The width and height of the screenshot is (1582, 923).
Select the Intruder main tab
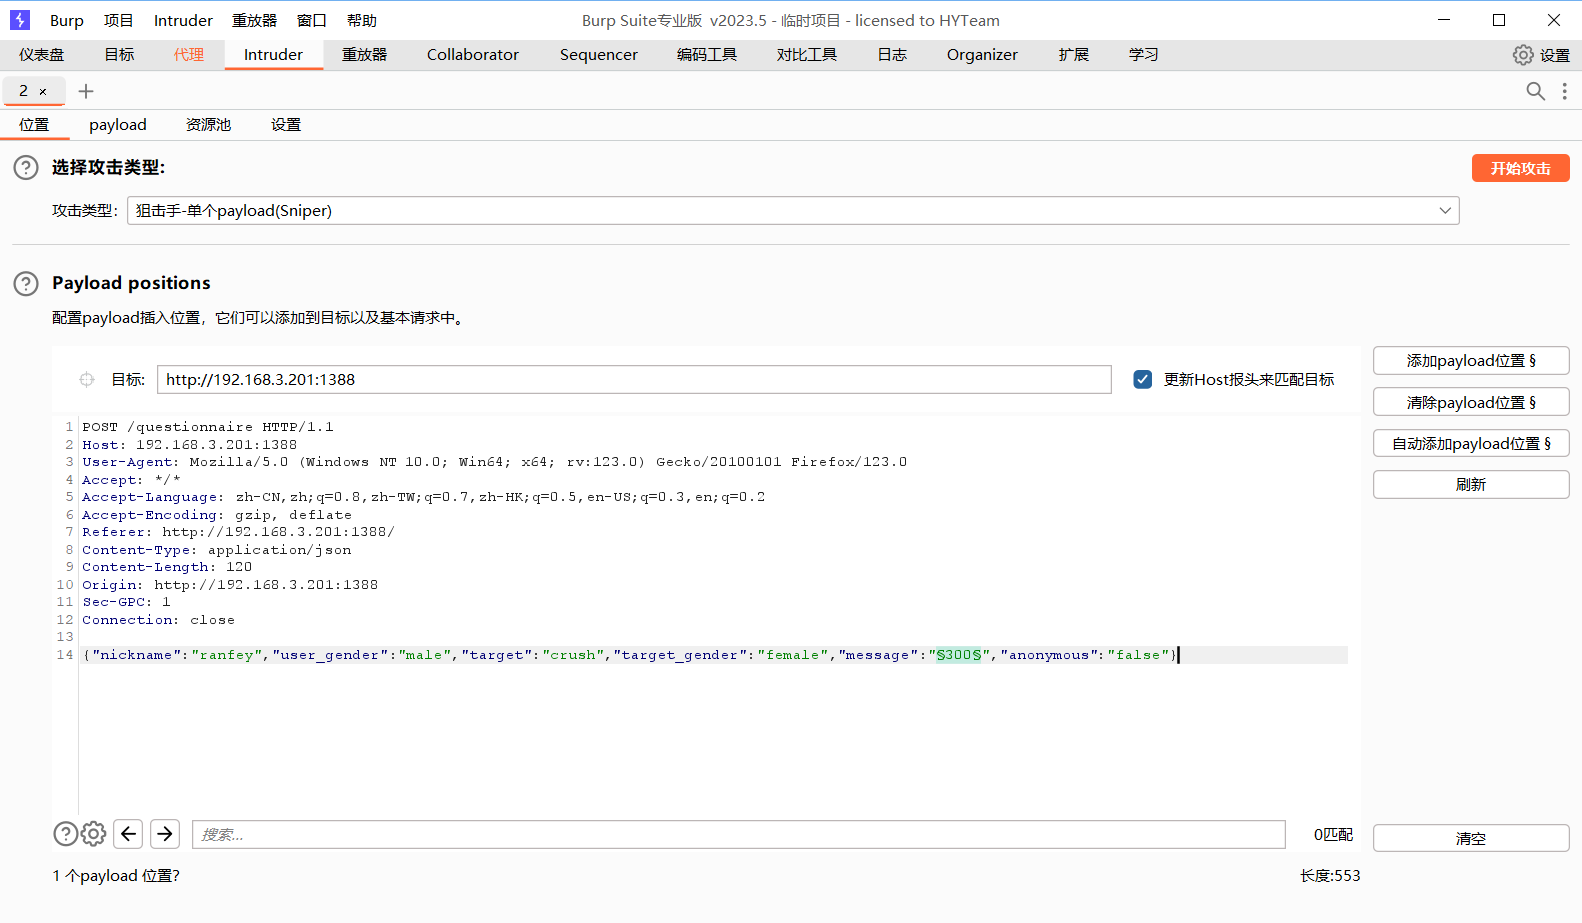273,55
